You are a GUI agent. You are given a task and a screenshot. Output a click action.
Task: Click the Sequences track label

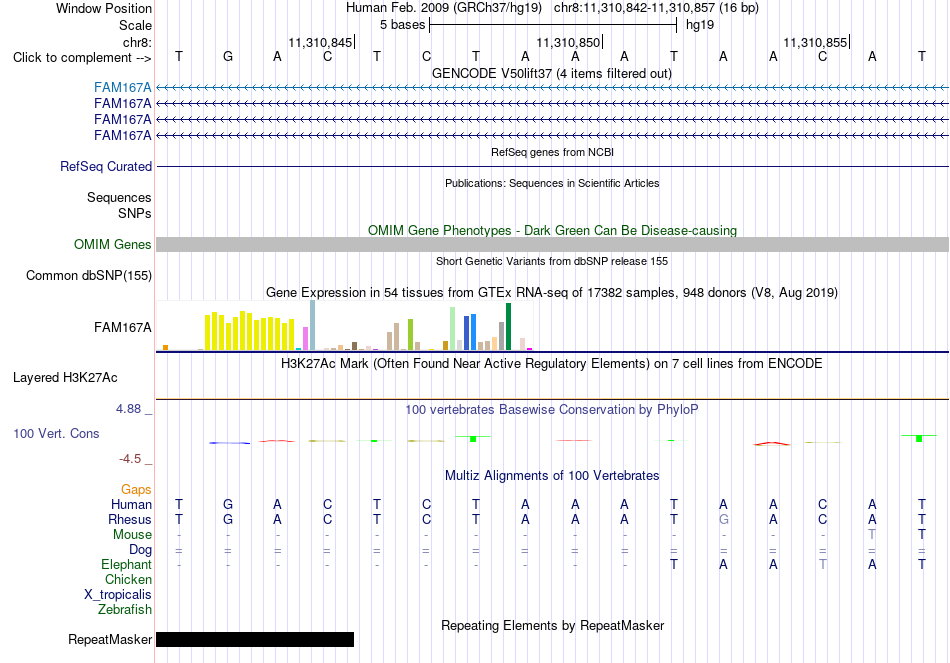pos(119,198)
